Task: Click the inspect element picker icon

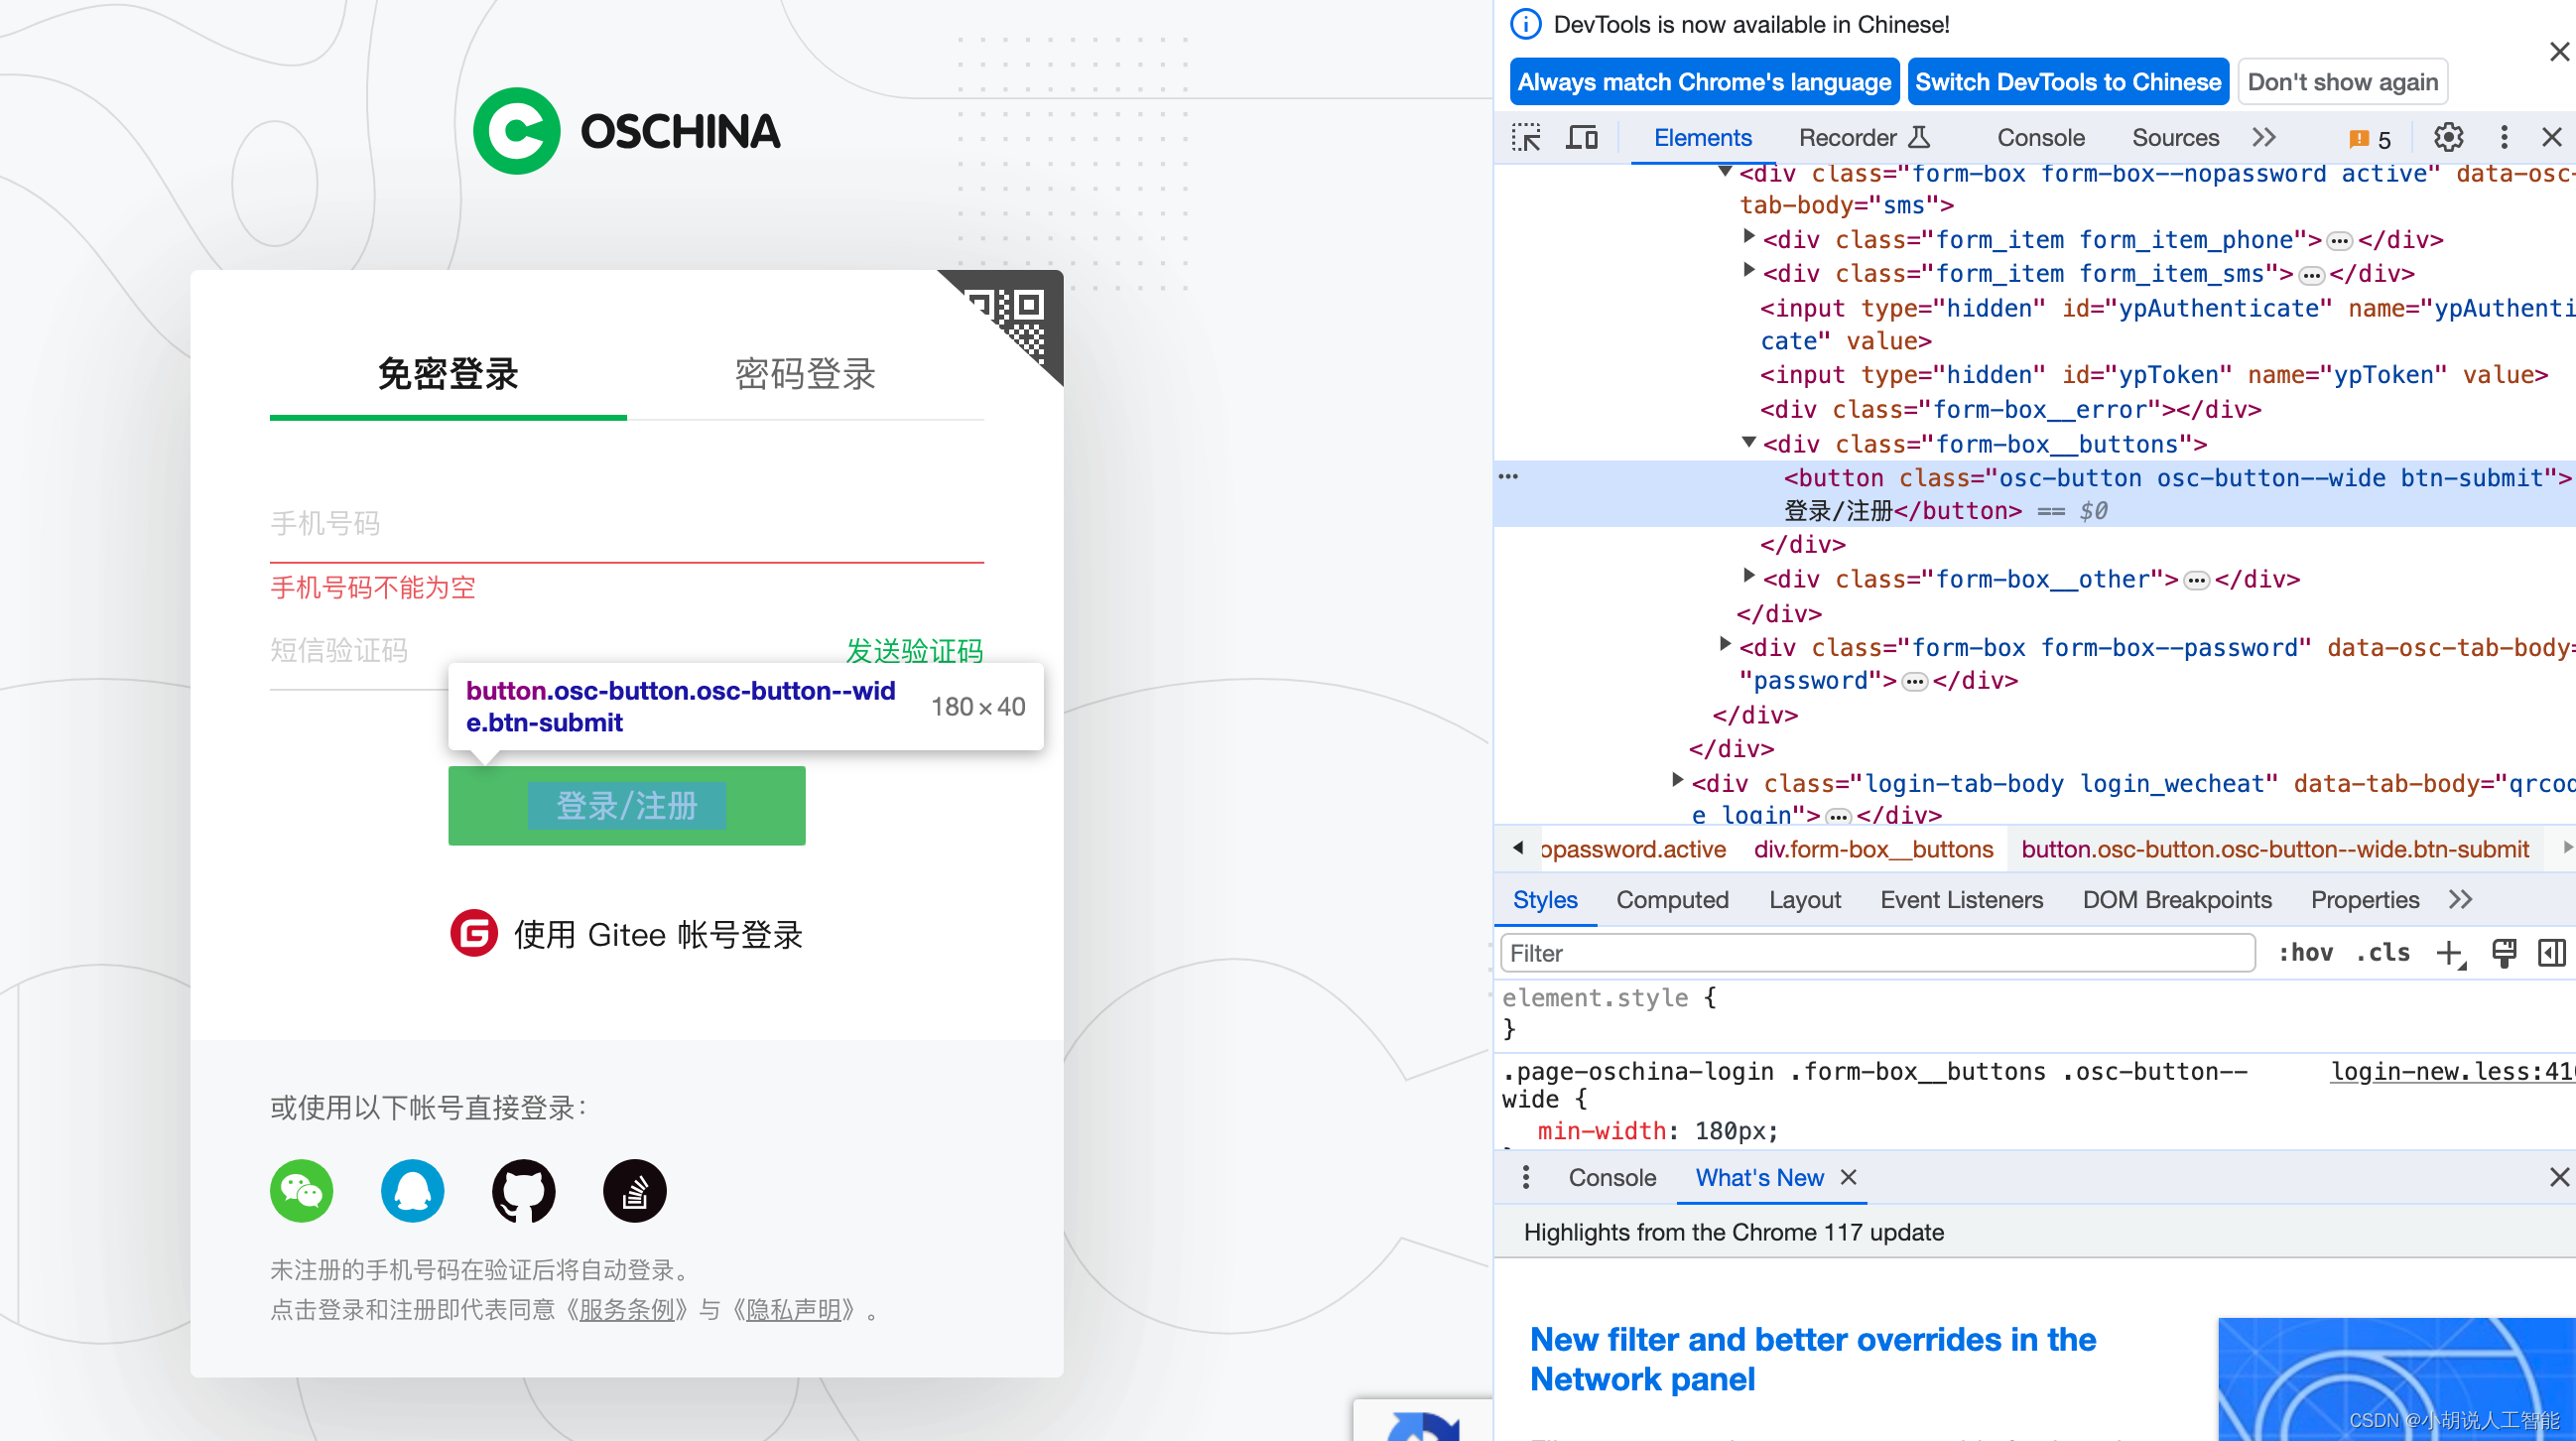Action: point(1526,137)
